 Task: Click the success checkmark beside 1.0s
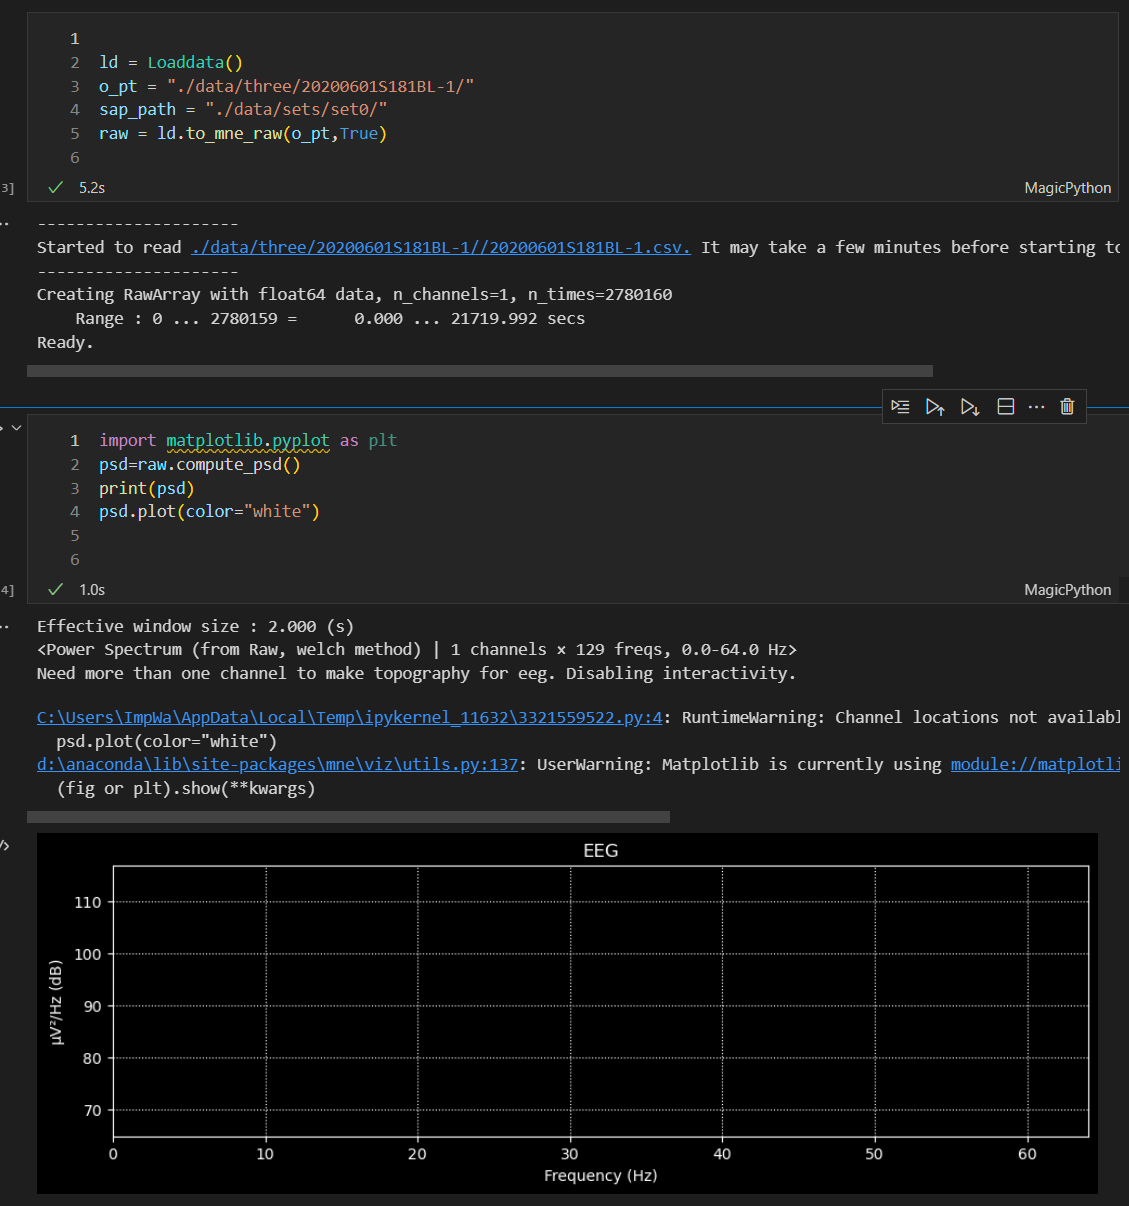(x=55, y=589)
